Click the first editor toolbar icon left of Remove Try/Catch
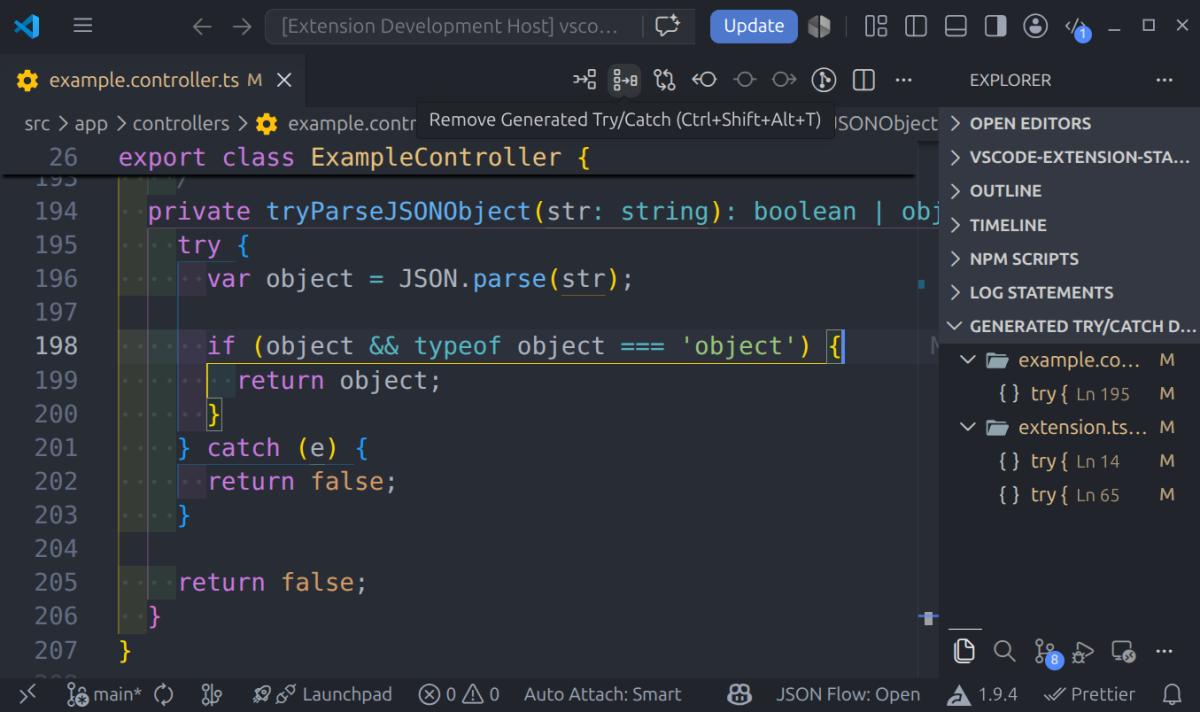 point(585,79)
